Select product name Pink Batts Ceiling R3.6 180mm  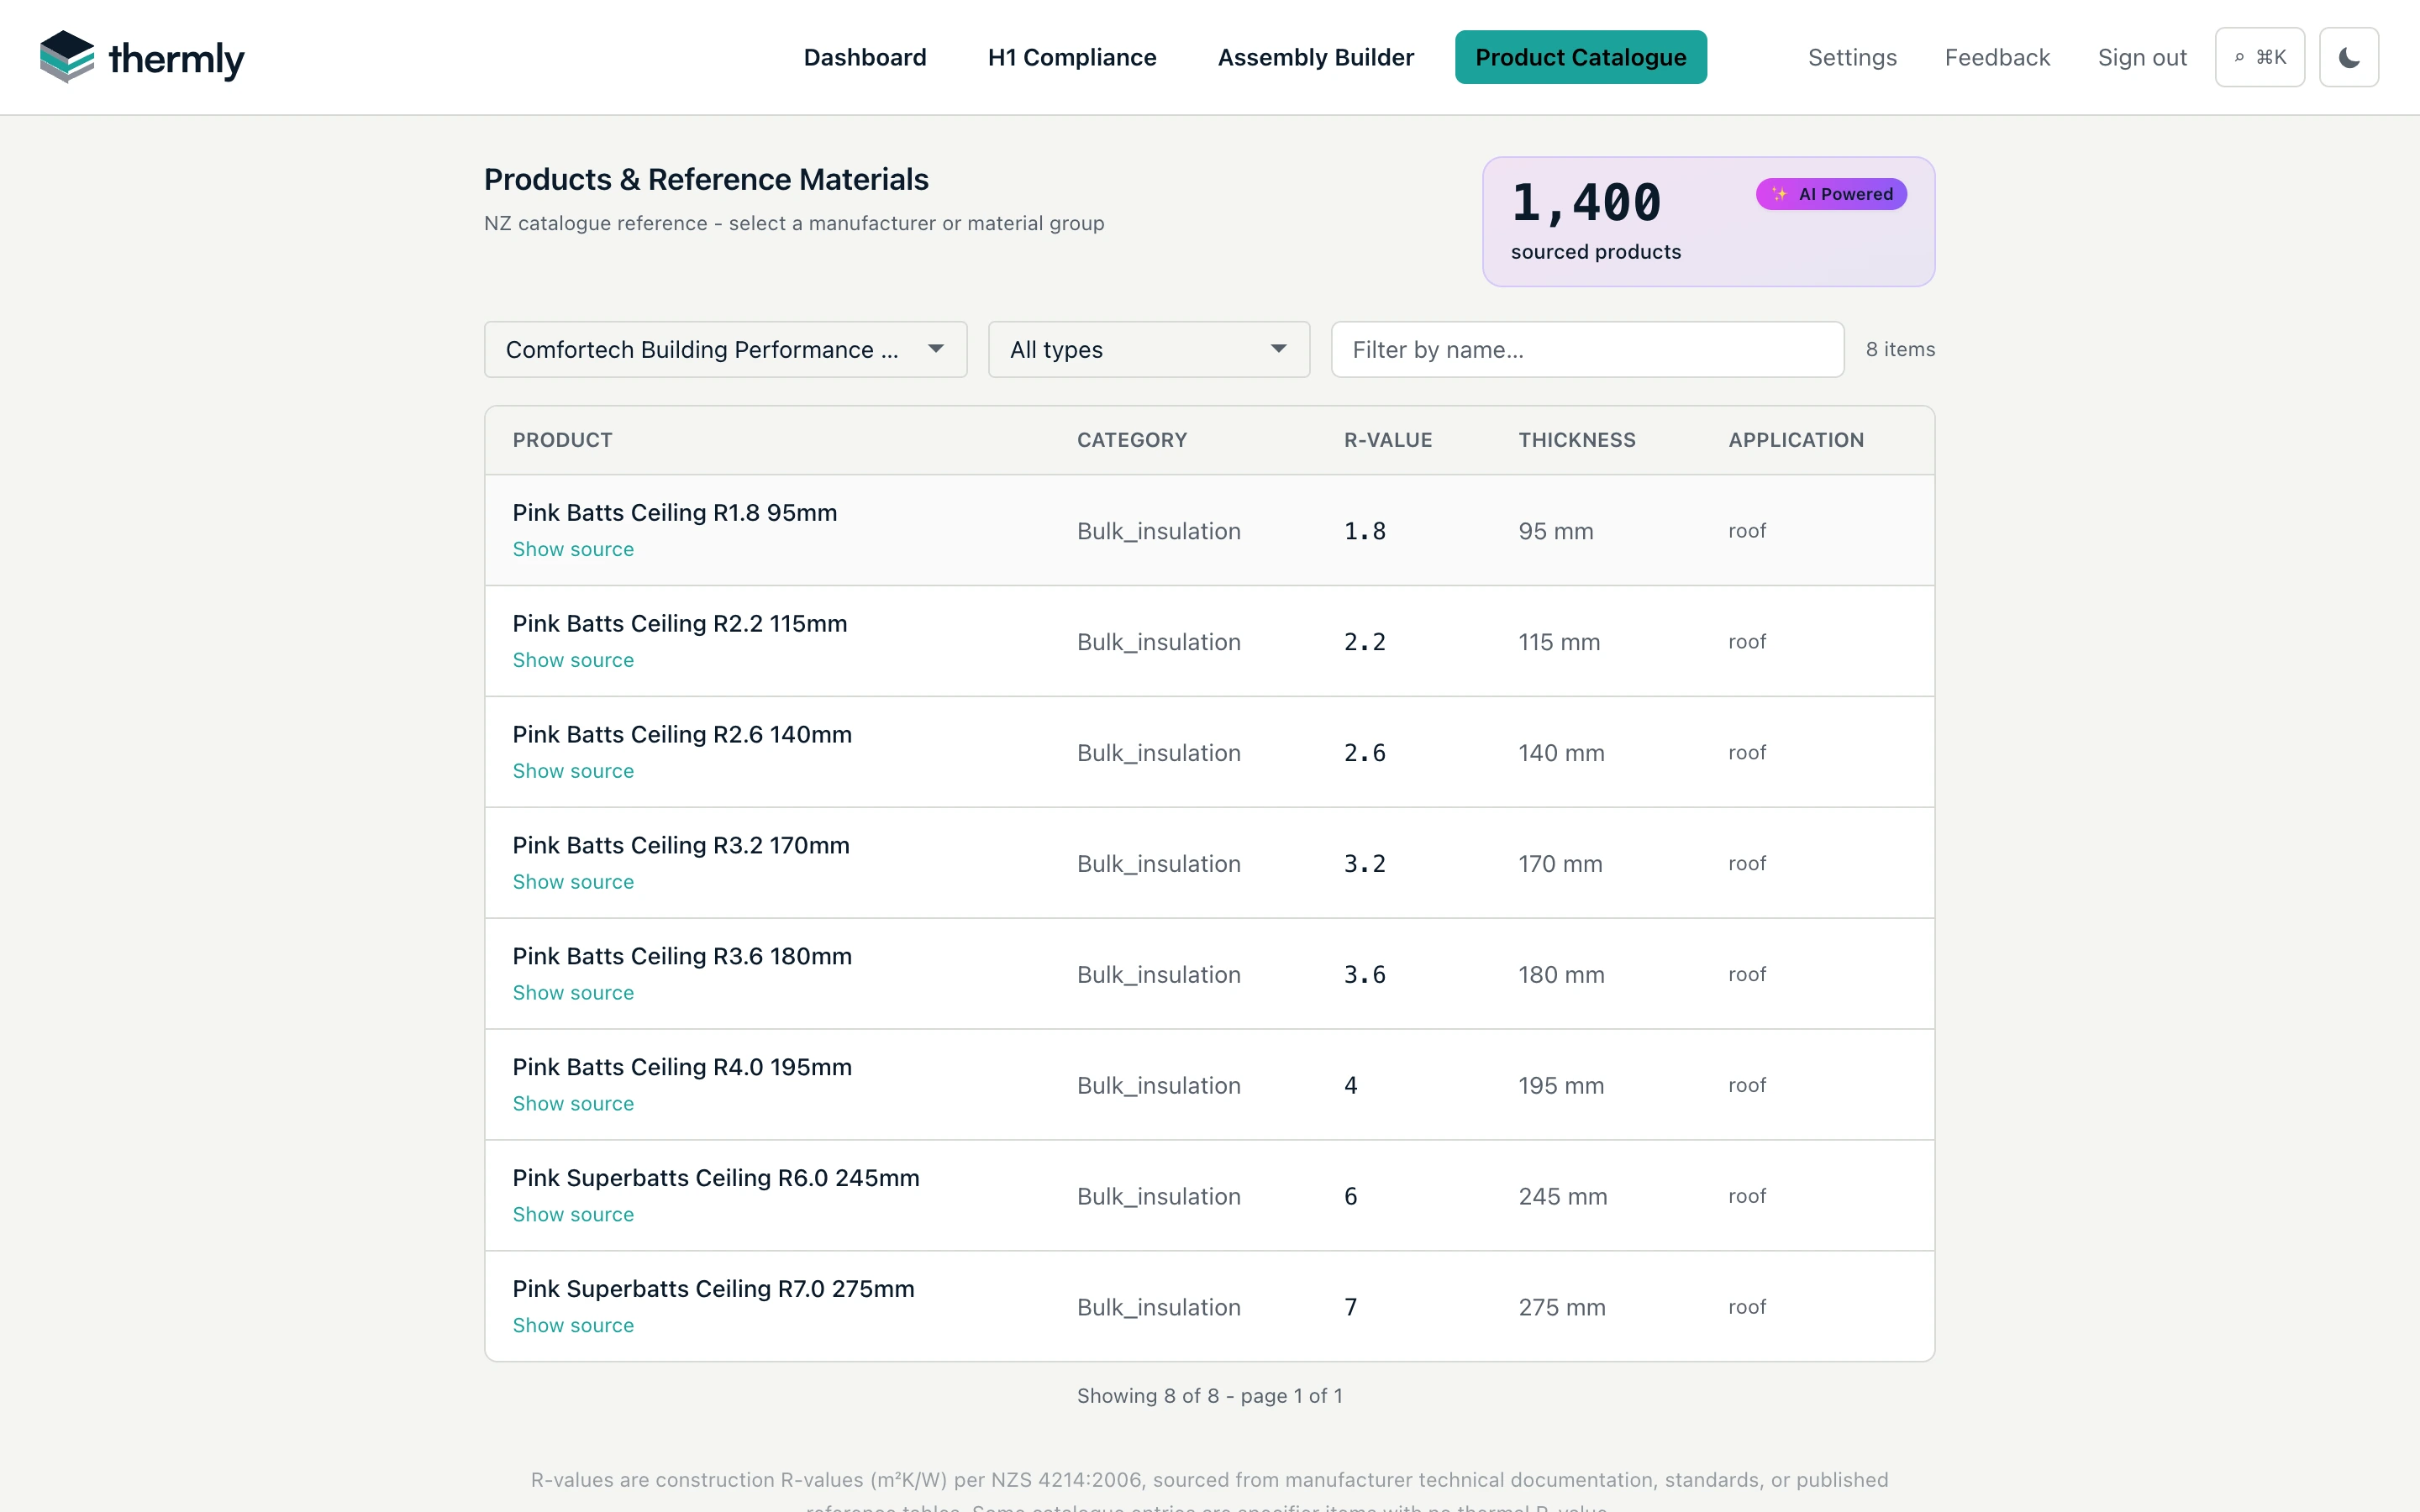[682, 957]
